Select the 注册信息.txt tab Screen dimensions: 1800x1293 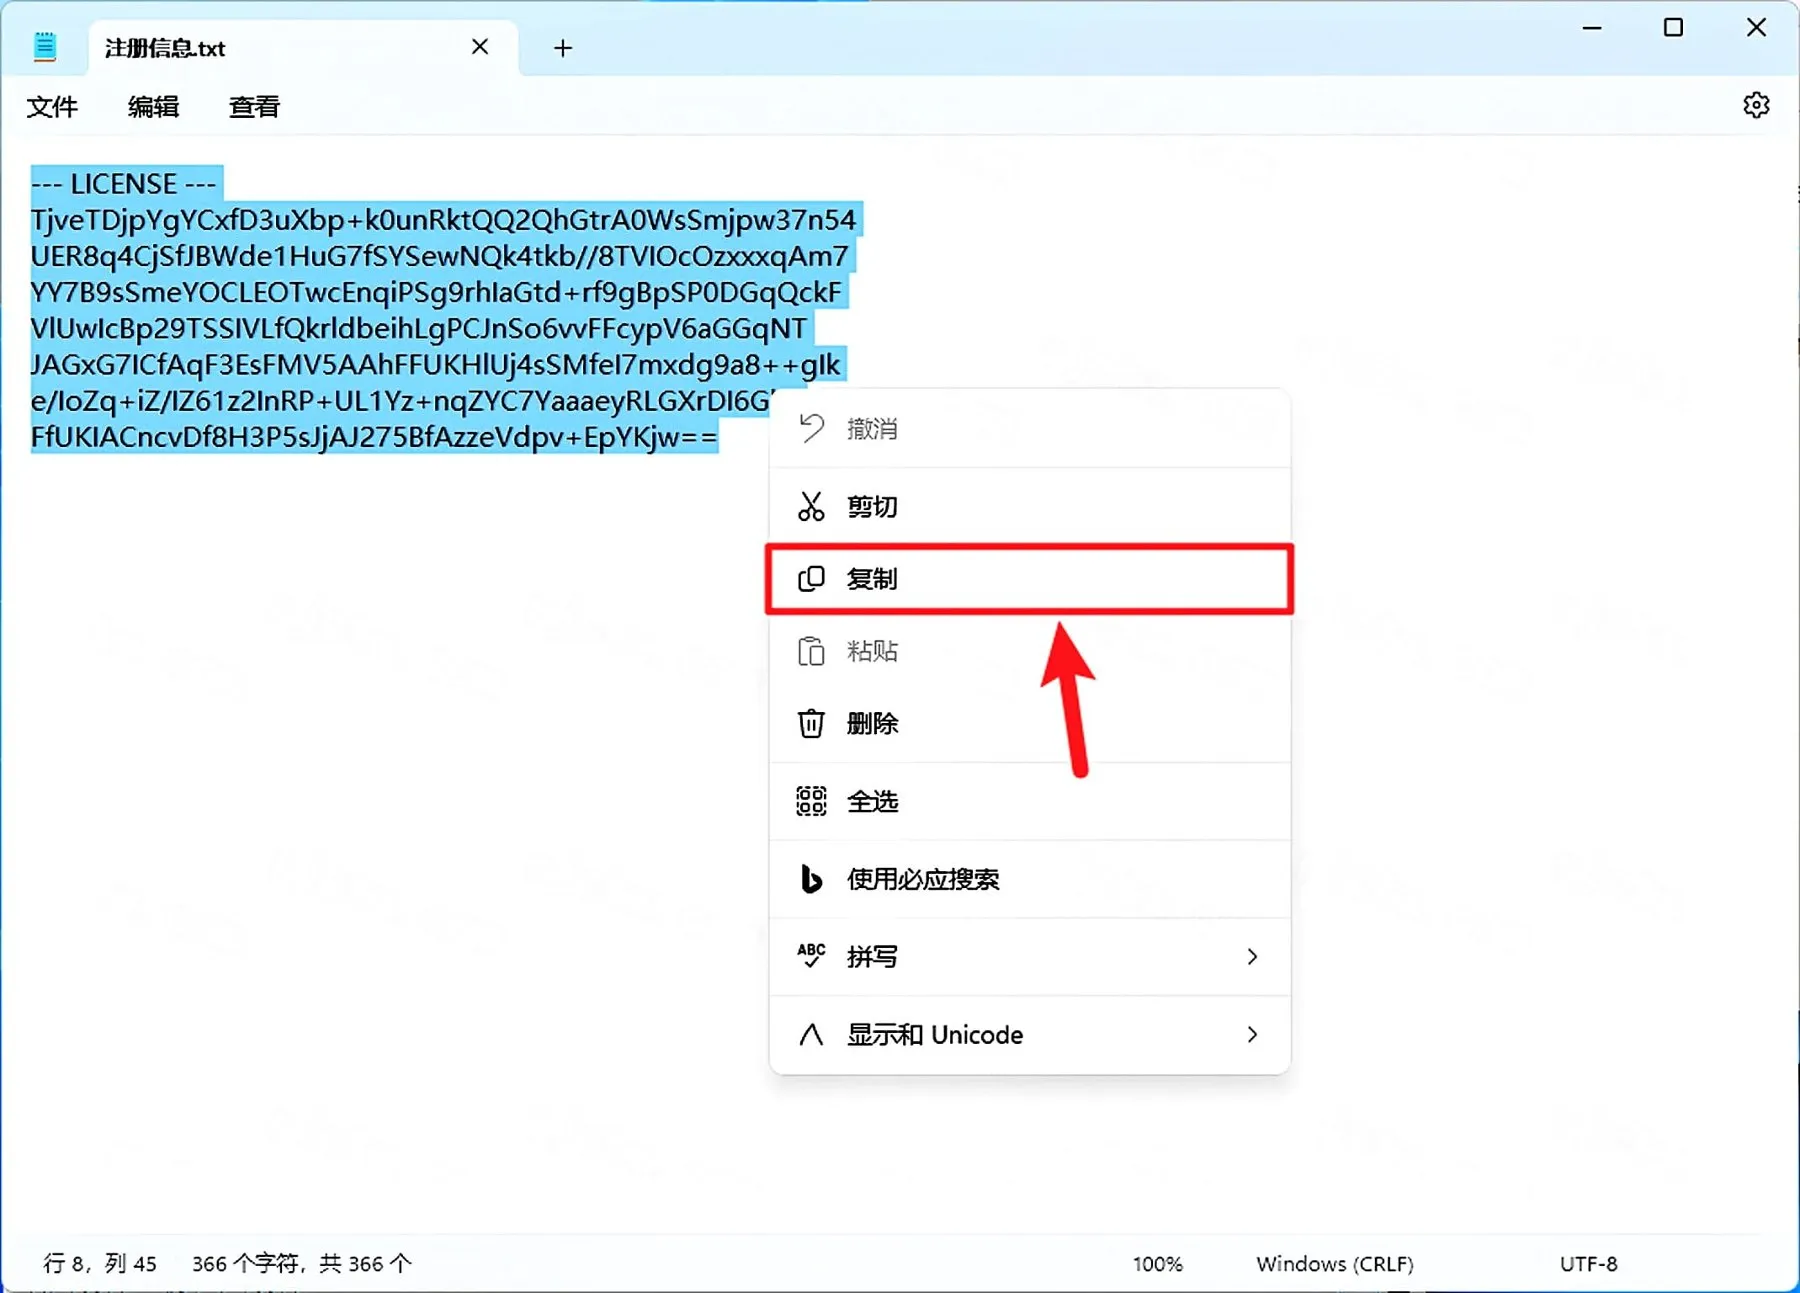click(x=303, y=48)
